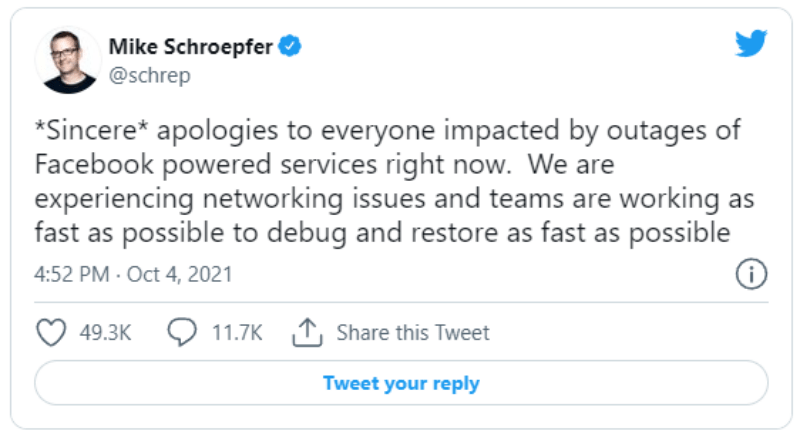Viewport: 800px width, 441px height.
Task: Click the word *Sincere* in the tweet
Action: point(85,131)
